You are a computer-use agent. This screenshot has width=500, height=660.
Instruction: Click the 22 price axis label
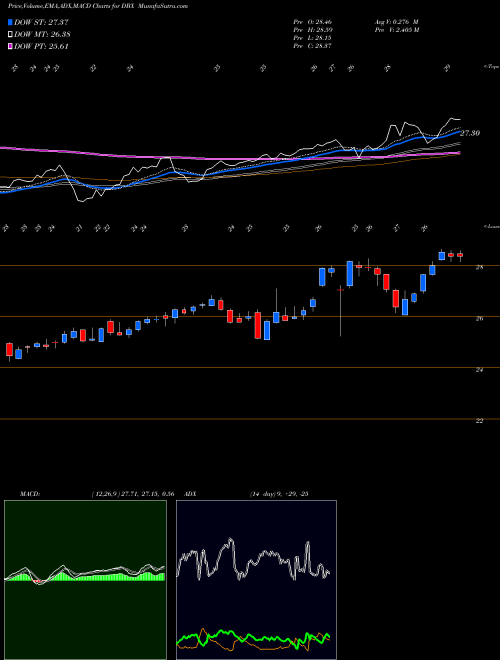[479, 420]
